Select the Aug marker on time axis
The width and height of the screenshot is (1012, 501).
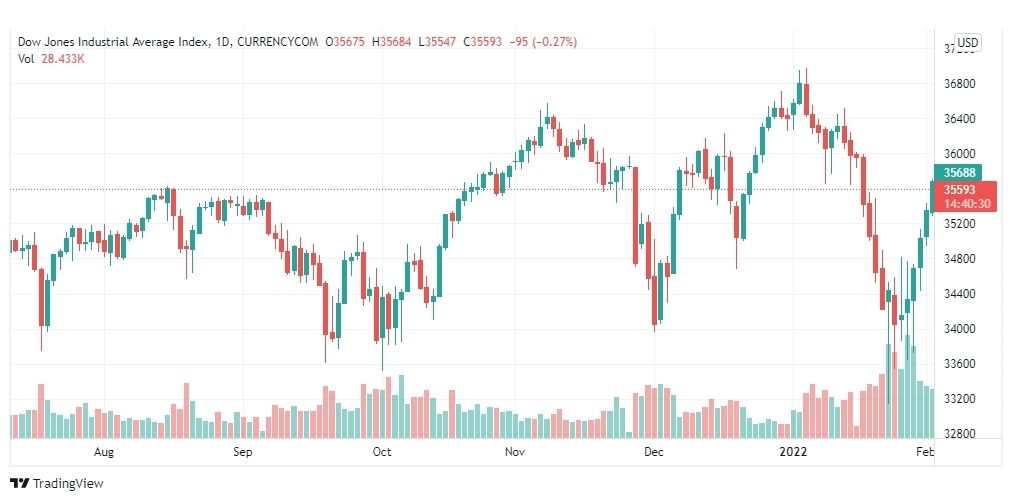tap(104, 452)
